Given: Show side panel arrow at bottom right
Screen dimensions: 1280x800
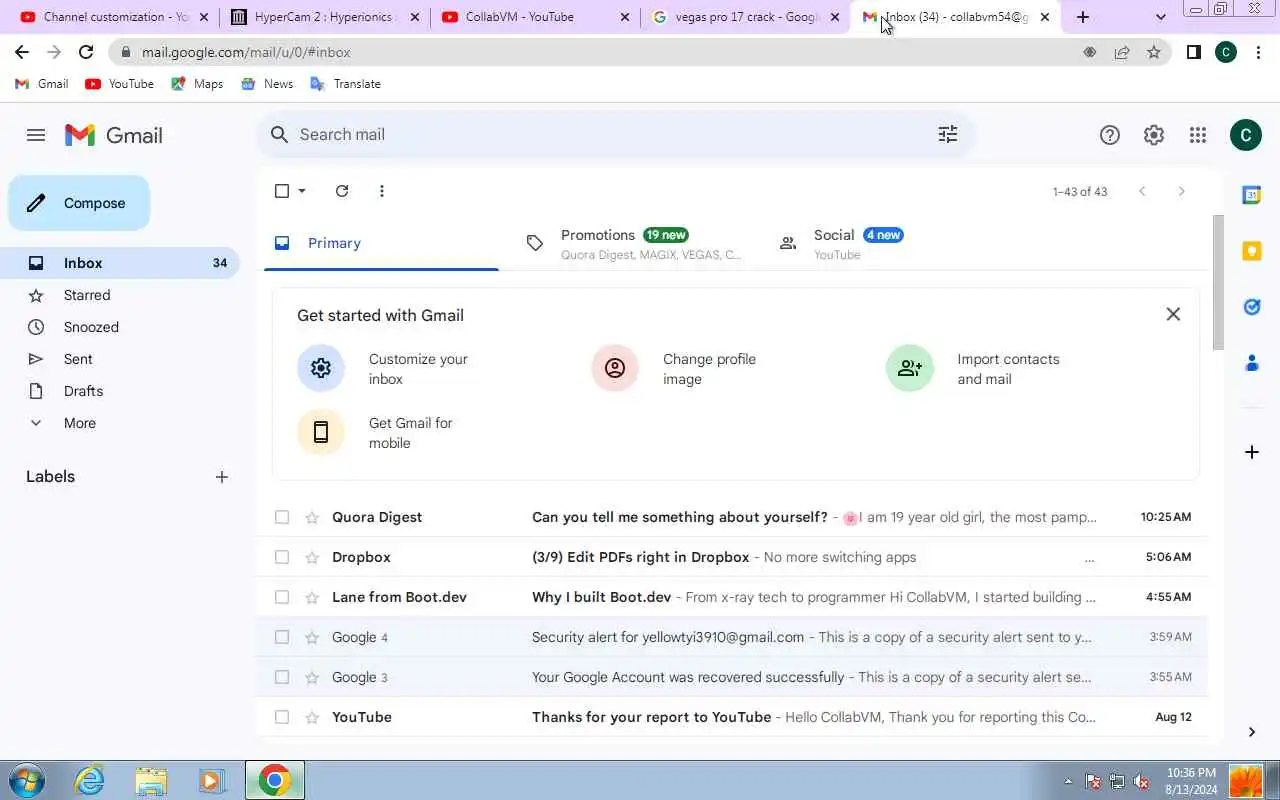Looking at the screenshot, I should 1251,732.
